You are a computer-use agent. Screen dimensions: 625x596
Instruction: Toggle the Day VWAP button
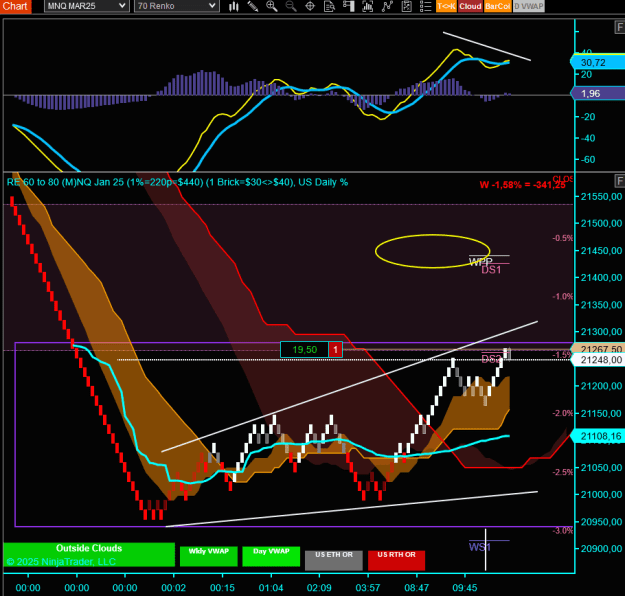[271, 556]
